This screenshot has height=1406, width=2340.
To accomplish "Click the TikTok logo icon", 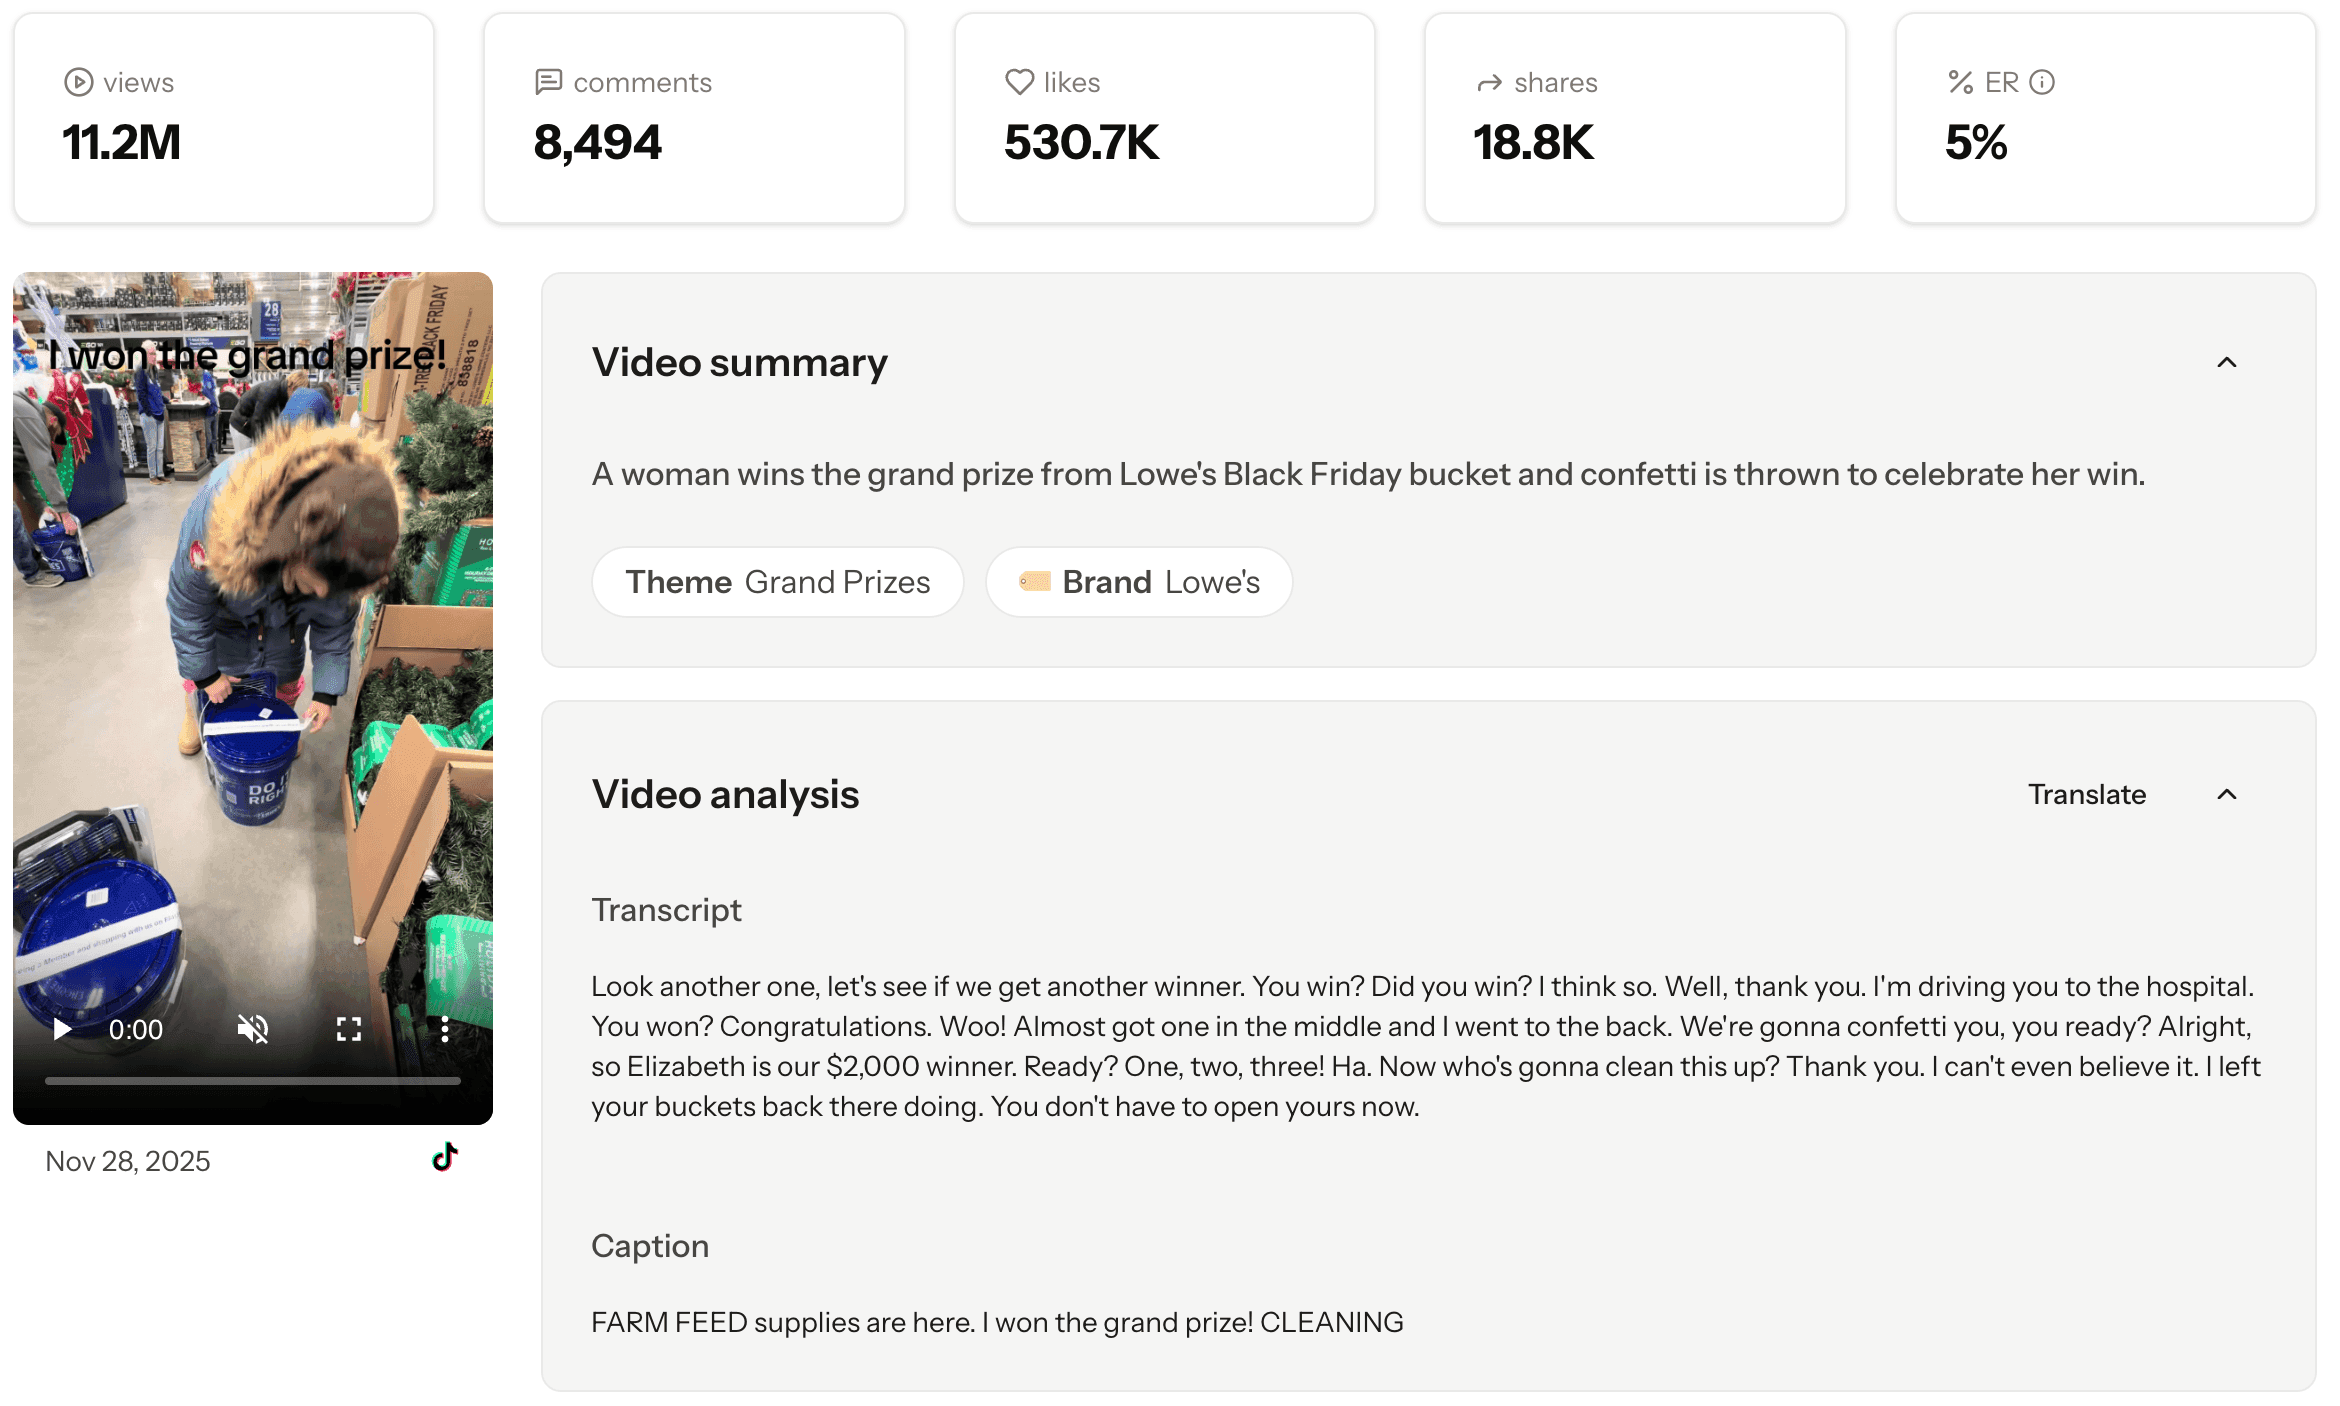I will point(445,1158).
